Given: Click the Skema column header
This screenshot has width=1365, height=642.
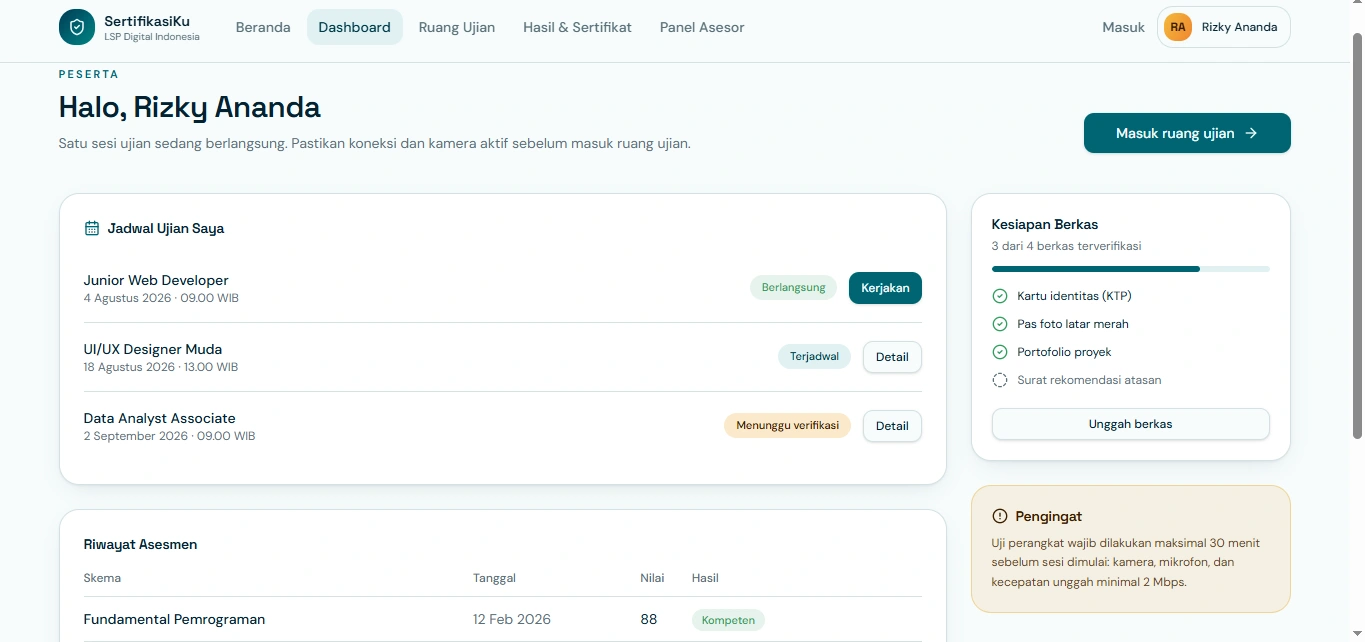Looking at the screenshot, I should (x=102, y=578).
